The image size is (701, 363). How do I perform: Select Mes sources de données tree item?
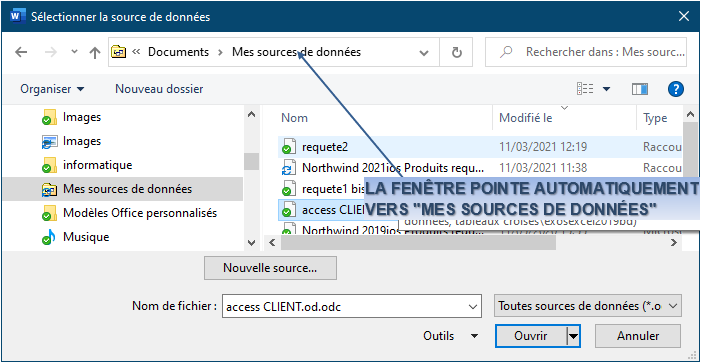pos(122,189)
